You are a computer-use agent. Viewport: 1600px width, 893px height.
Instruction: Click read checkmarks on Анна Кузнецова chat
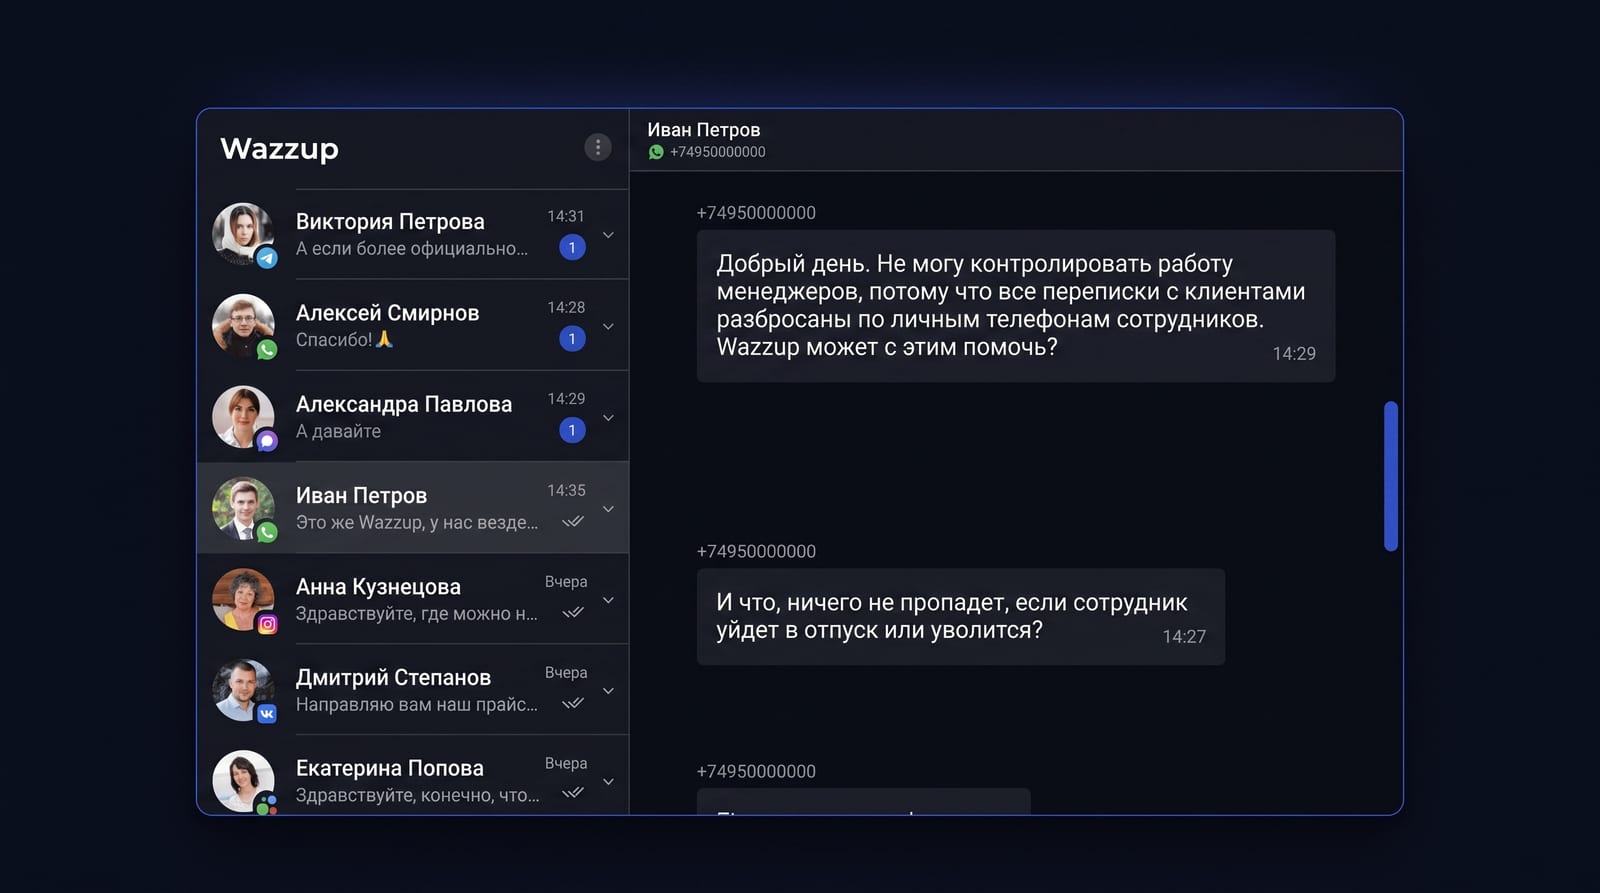[x=573, y=612]
